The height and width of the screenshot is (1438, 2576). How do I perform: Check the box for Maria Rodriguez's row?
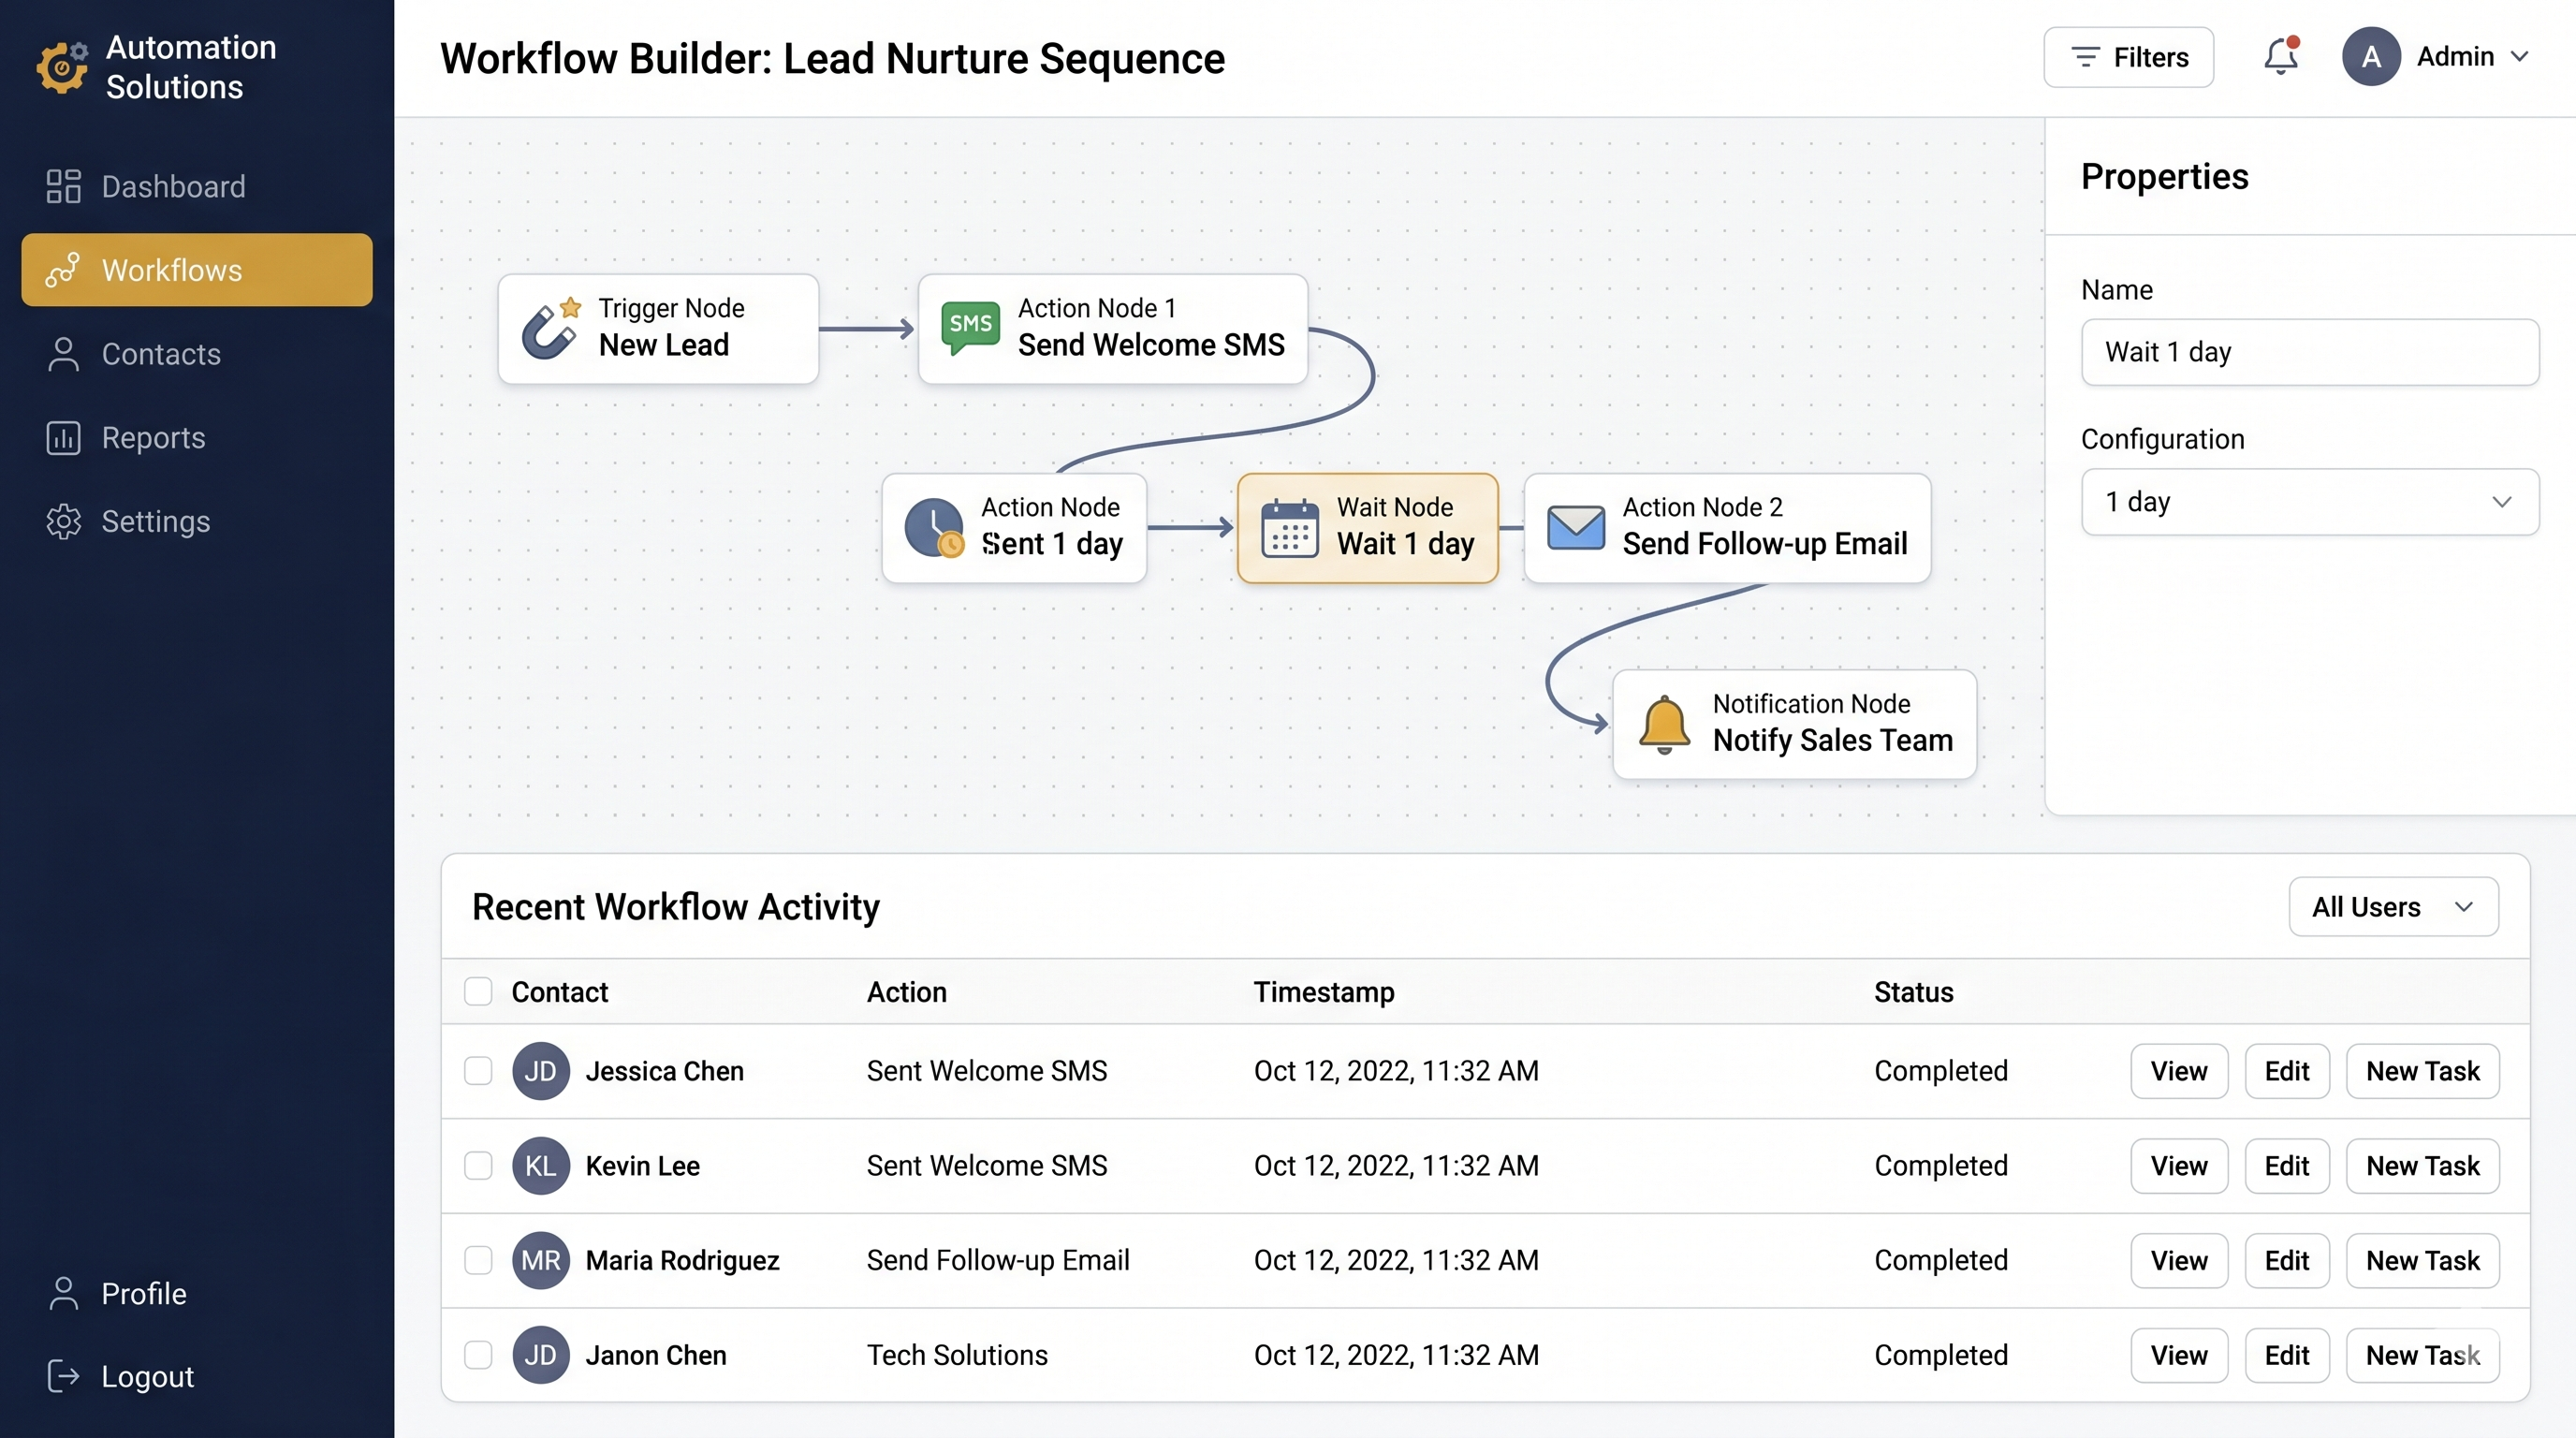coord(478,1260)
